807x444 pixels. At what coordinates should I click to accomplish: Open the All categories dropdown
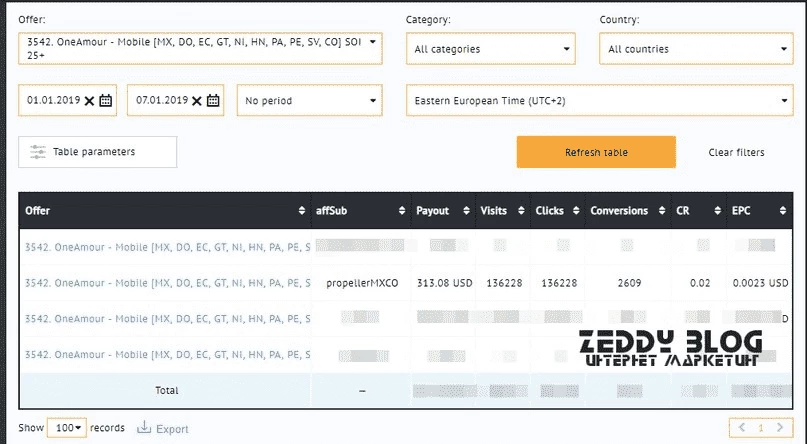(x=490, y=49)
